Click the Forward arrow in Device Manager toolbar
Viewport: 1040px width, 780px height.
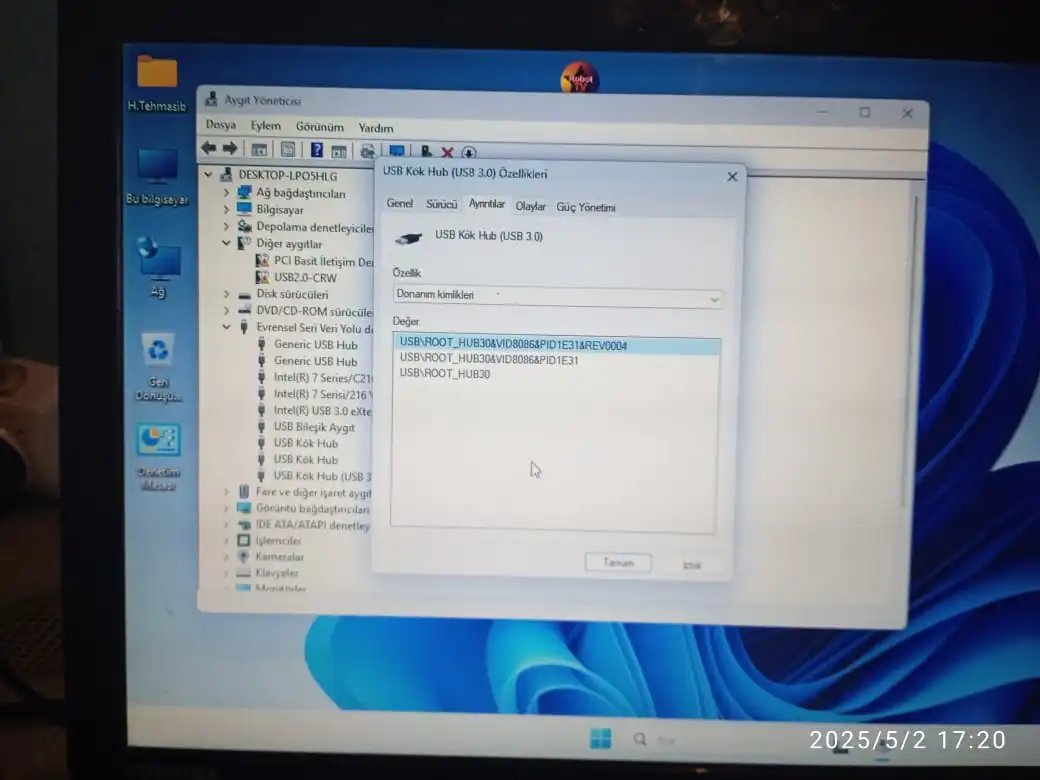tap(229, 148)
